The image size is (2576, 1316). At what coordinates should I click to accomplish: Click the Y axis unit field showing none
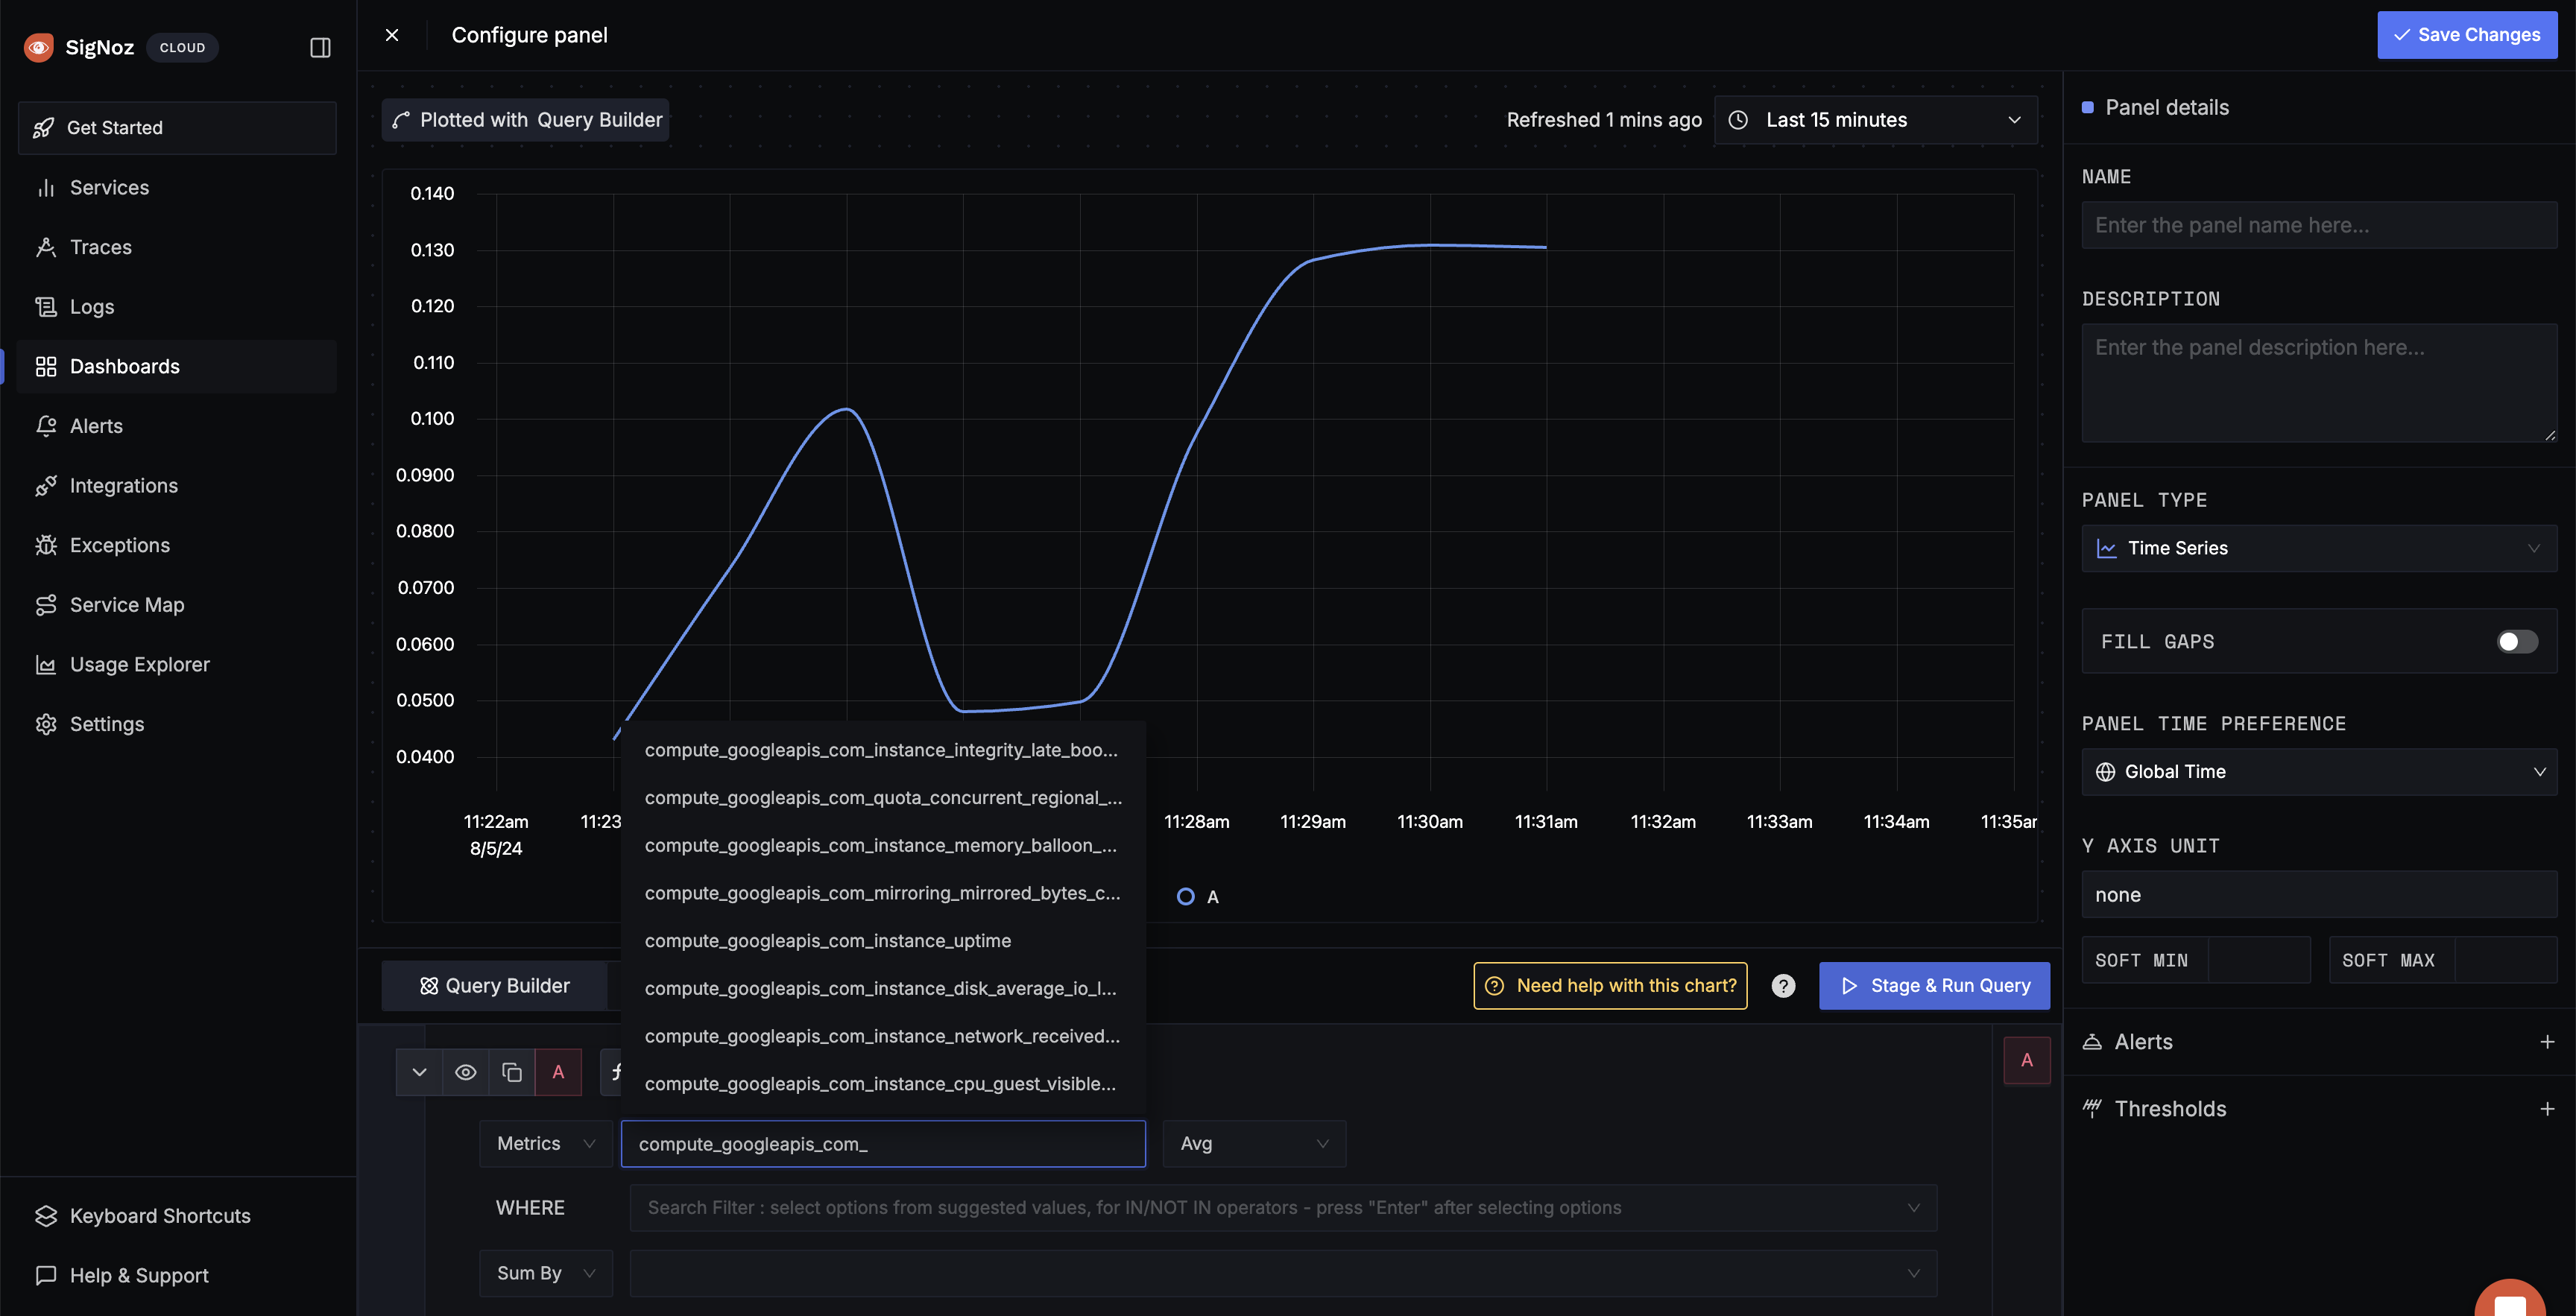pos(2319,895)
